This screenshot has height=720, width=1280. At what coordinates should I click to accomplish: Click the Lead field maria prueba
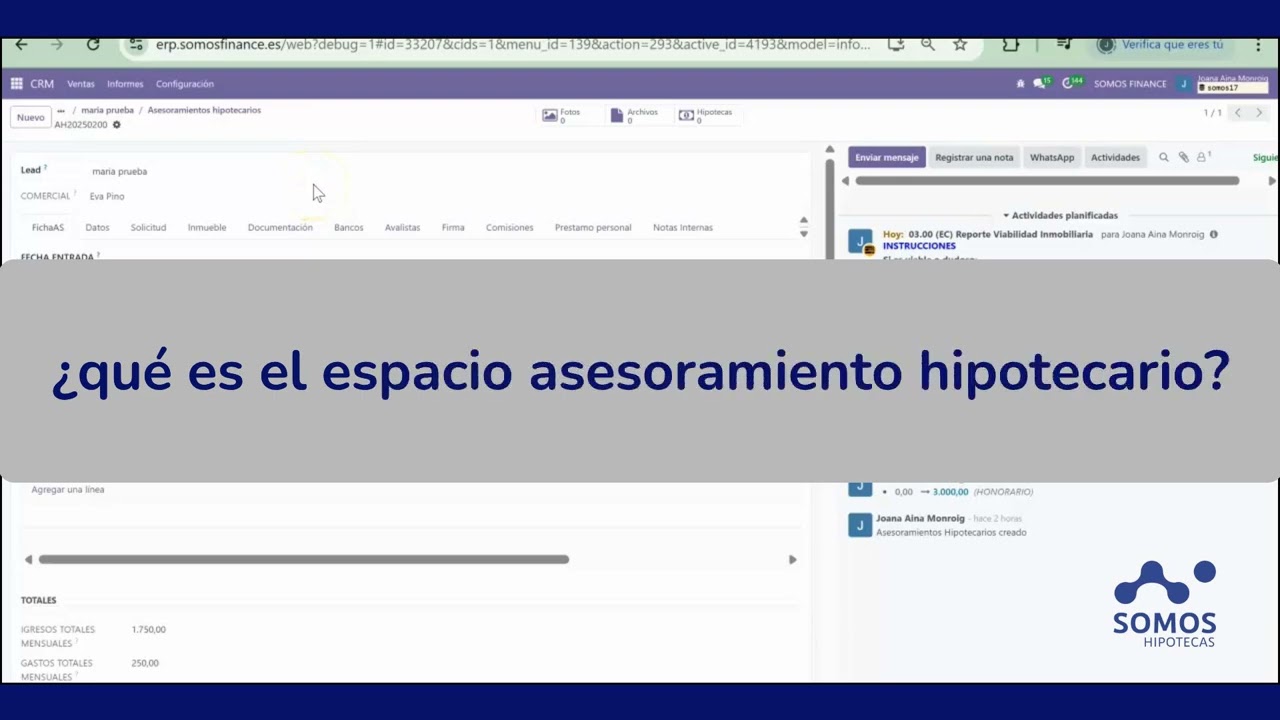tap(119, 171)
